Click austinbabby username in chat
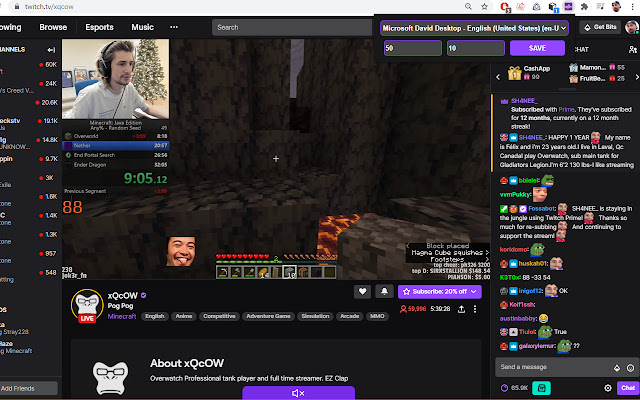Image resolution: width=640 pixels, height=400 pixels. (x=518, y=318)
